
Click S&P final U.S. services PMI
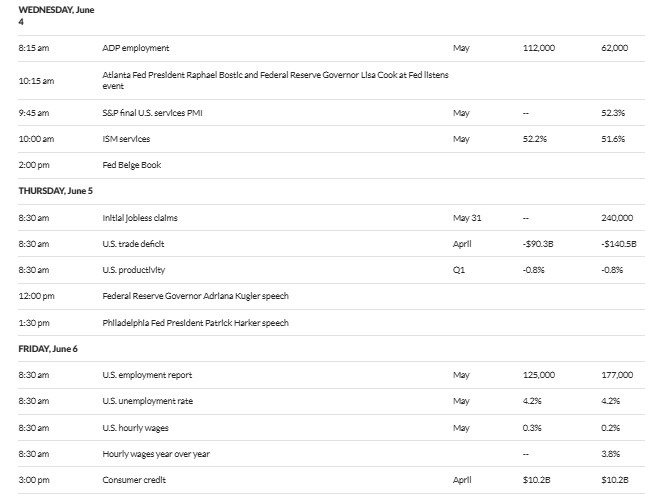coord(152,113)
